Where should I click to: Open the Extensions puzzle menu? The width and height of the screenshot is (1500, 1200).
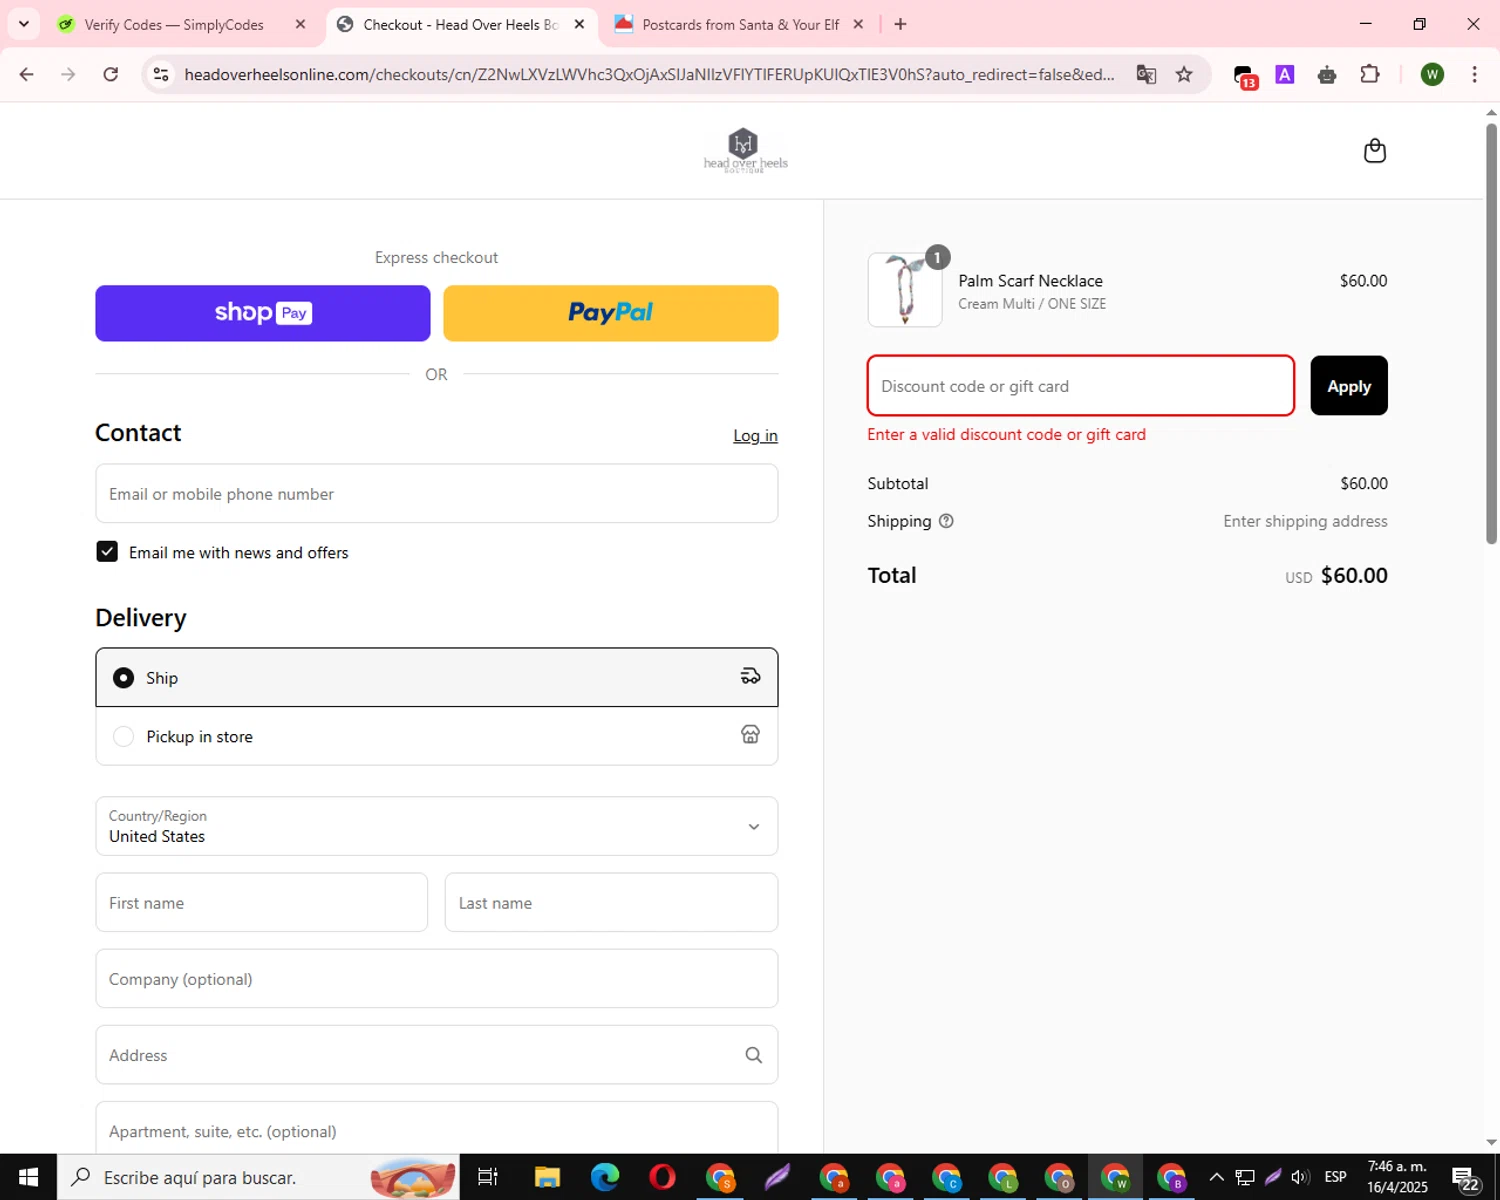(1370, 74)
